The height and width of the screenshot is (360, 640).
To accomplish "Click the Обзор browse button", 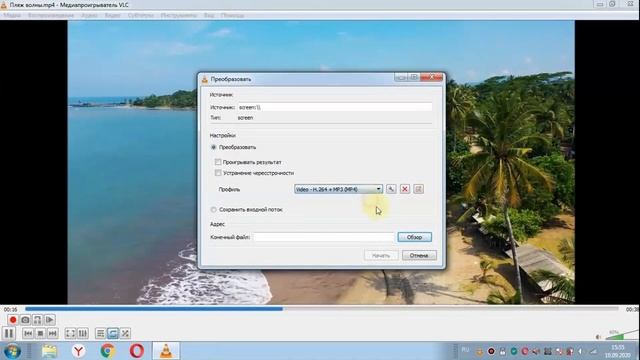I will pos(415,237).
